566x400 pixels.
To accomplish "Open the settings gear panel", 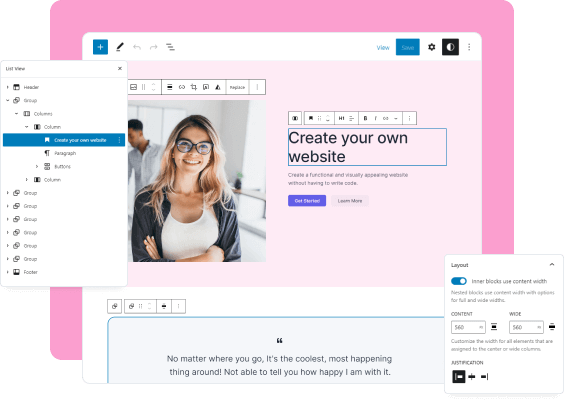I will point(431,47).
